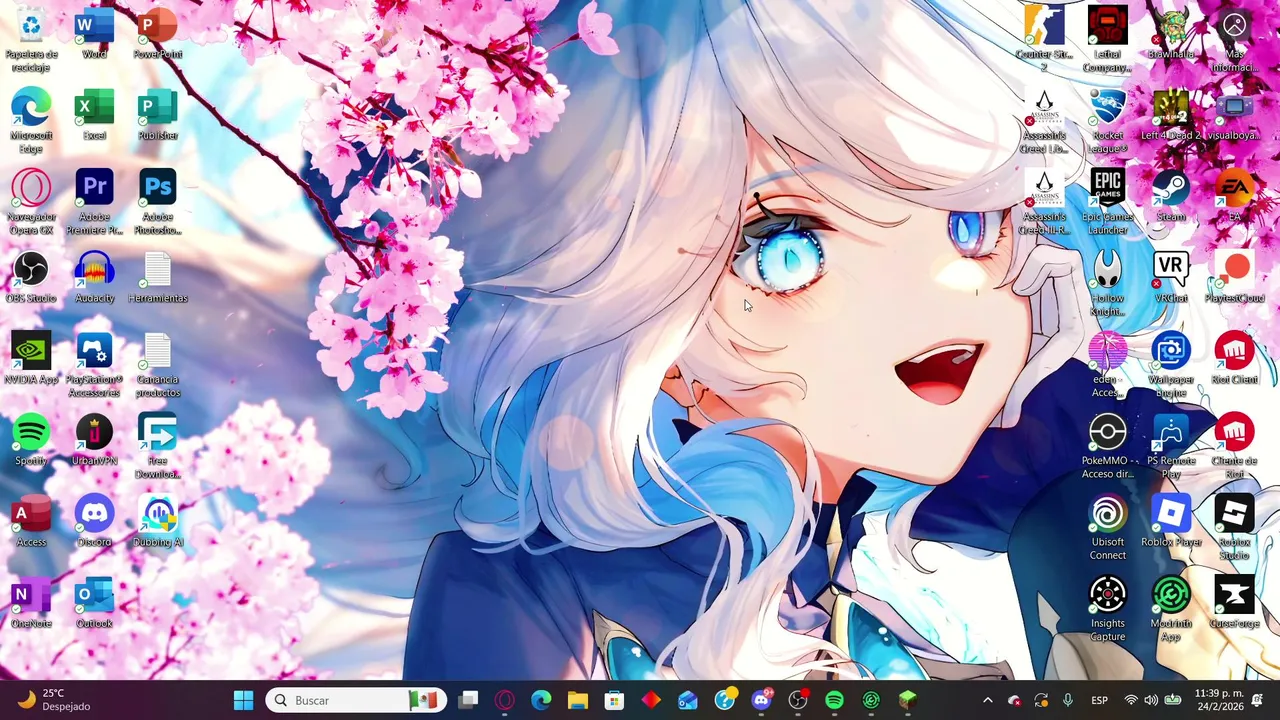1280x720 pixels.
Task: Open the clock showing 11:39 p. m.
Action: pyautogui.click(x=1218, y=700)
